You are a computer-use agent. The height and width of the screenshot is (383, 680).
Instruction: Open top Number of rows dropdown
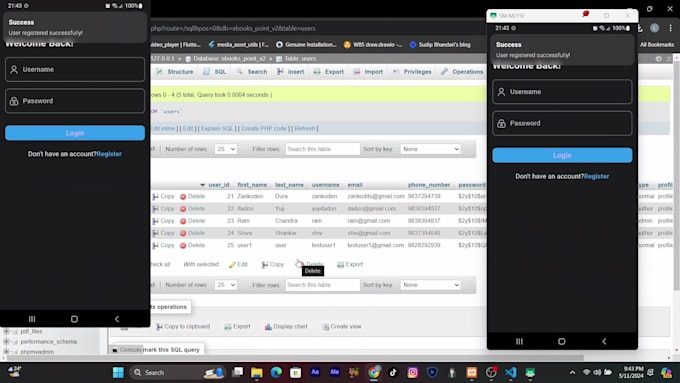pyautogui.click(x=226, y=149)
